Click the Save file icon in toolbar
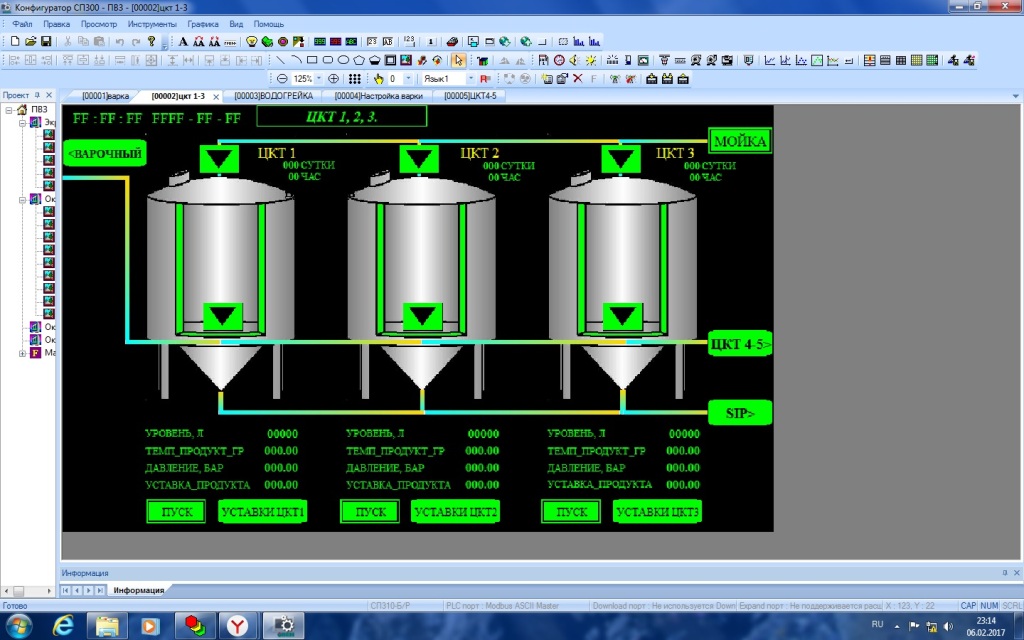 pos(46,42)
